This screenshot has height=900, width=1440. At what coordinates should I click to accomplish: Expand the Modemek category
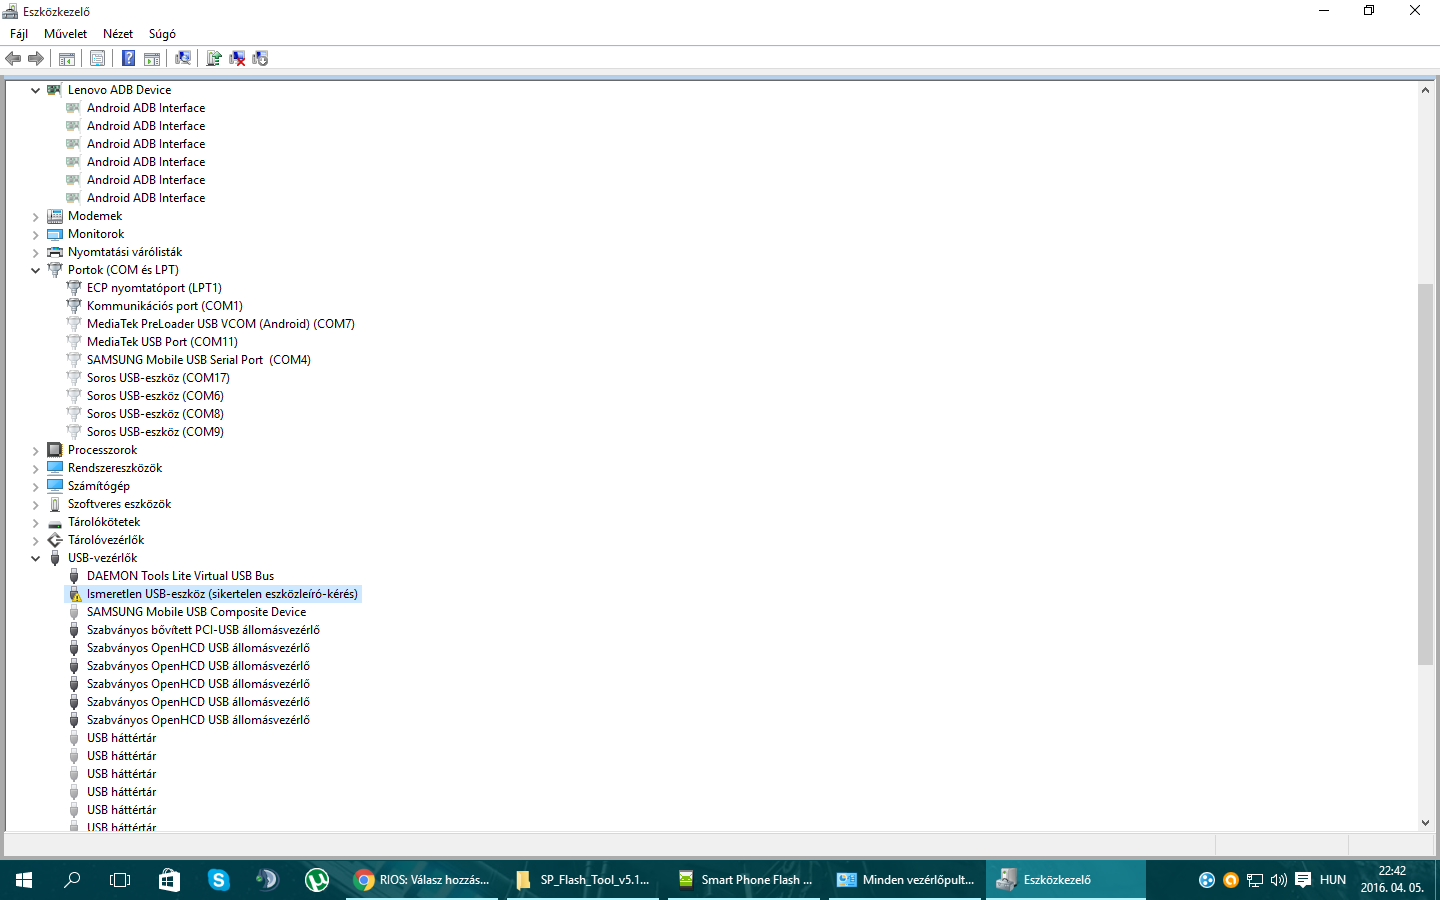coord(36,216)
